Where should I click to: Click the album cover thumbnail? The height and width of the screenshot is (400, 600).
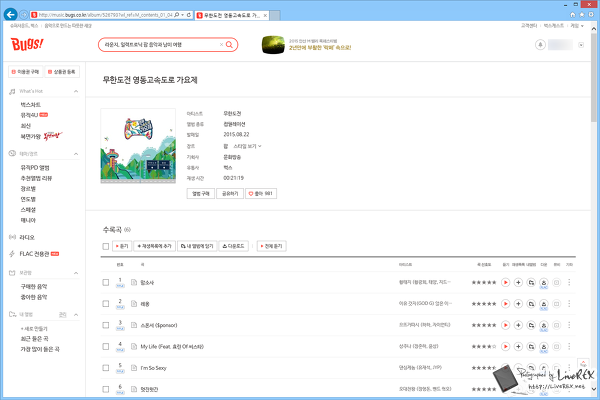(138, 146)
